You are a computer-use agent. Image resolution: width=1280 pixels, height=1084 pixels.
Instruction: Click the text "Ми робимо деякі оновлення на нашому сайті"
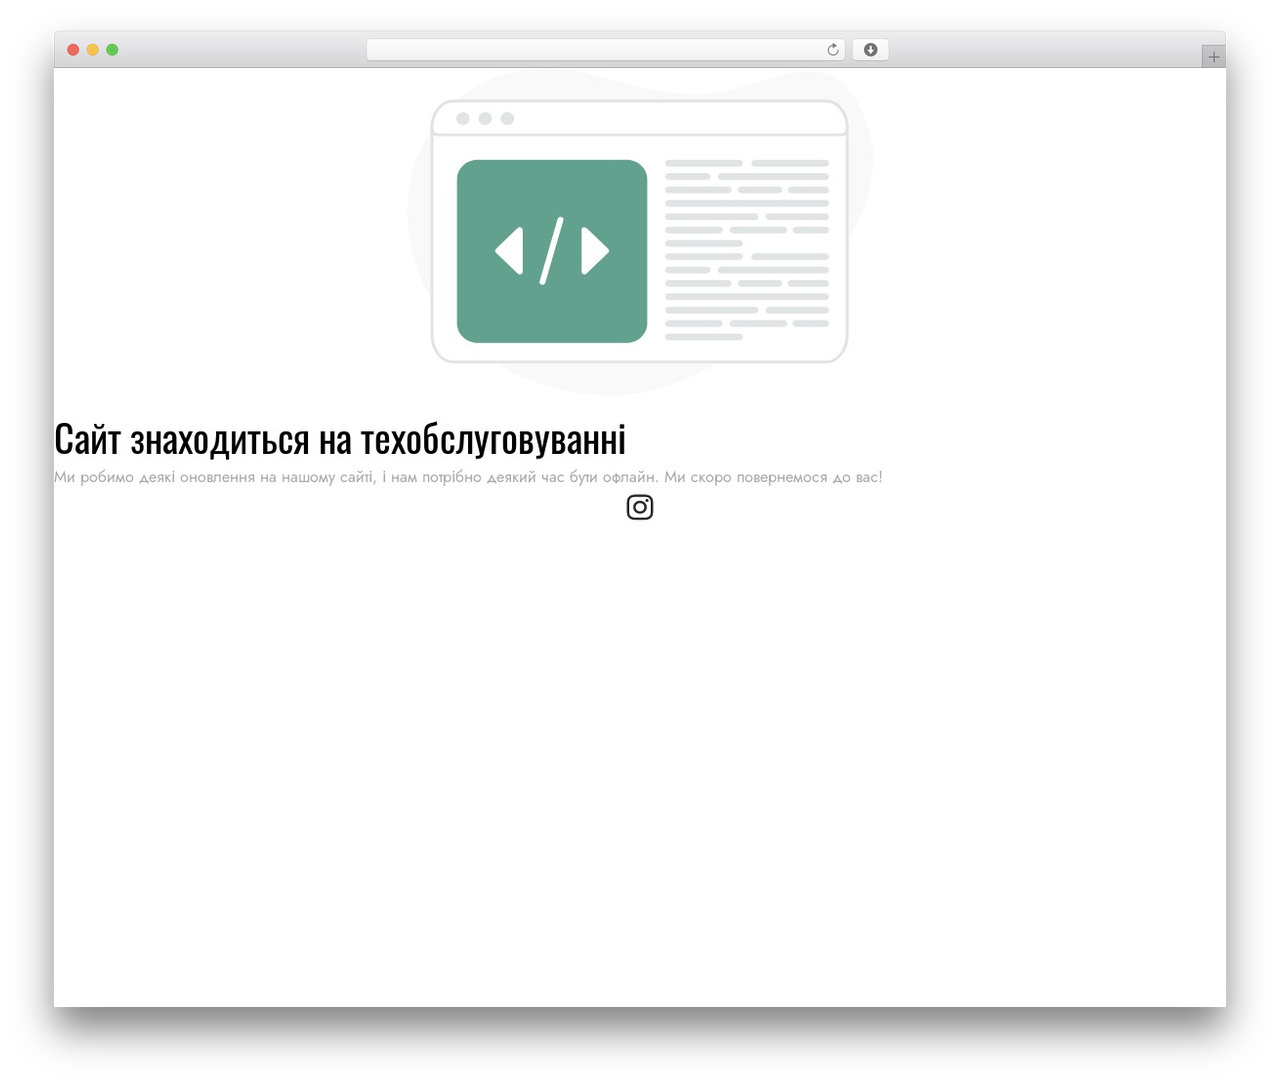pos(215,477)
